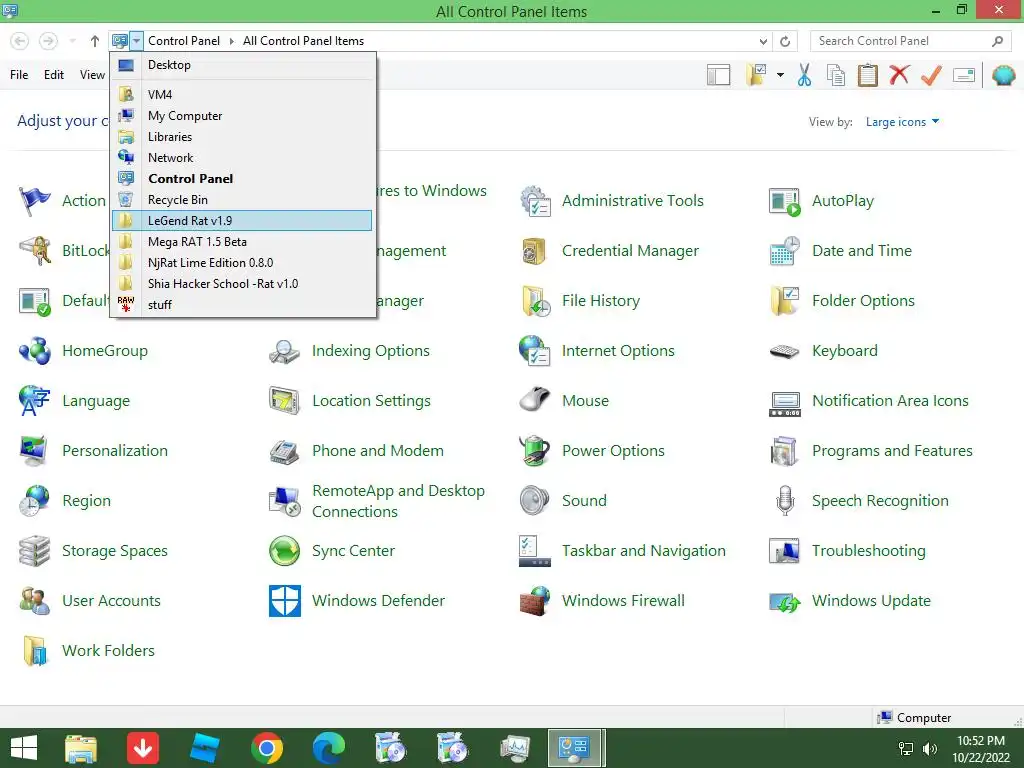Launch Edge from the taskbar

pyautogui.click(x=328, y=748)
